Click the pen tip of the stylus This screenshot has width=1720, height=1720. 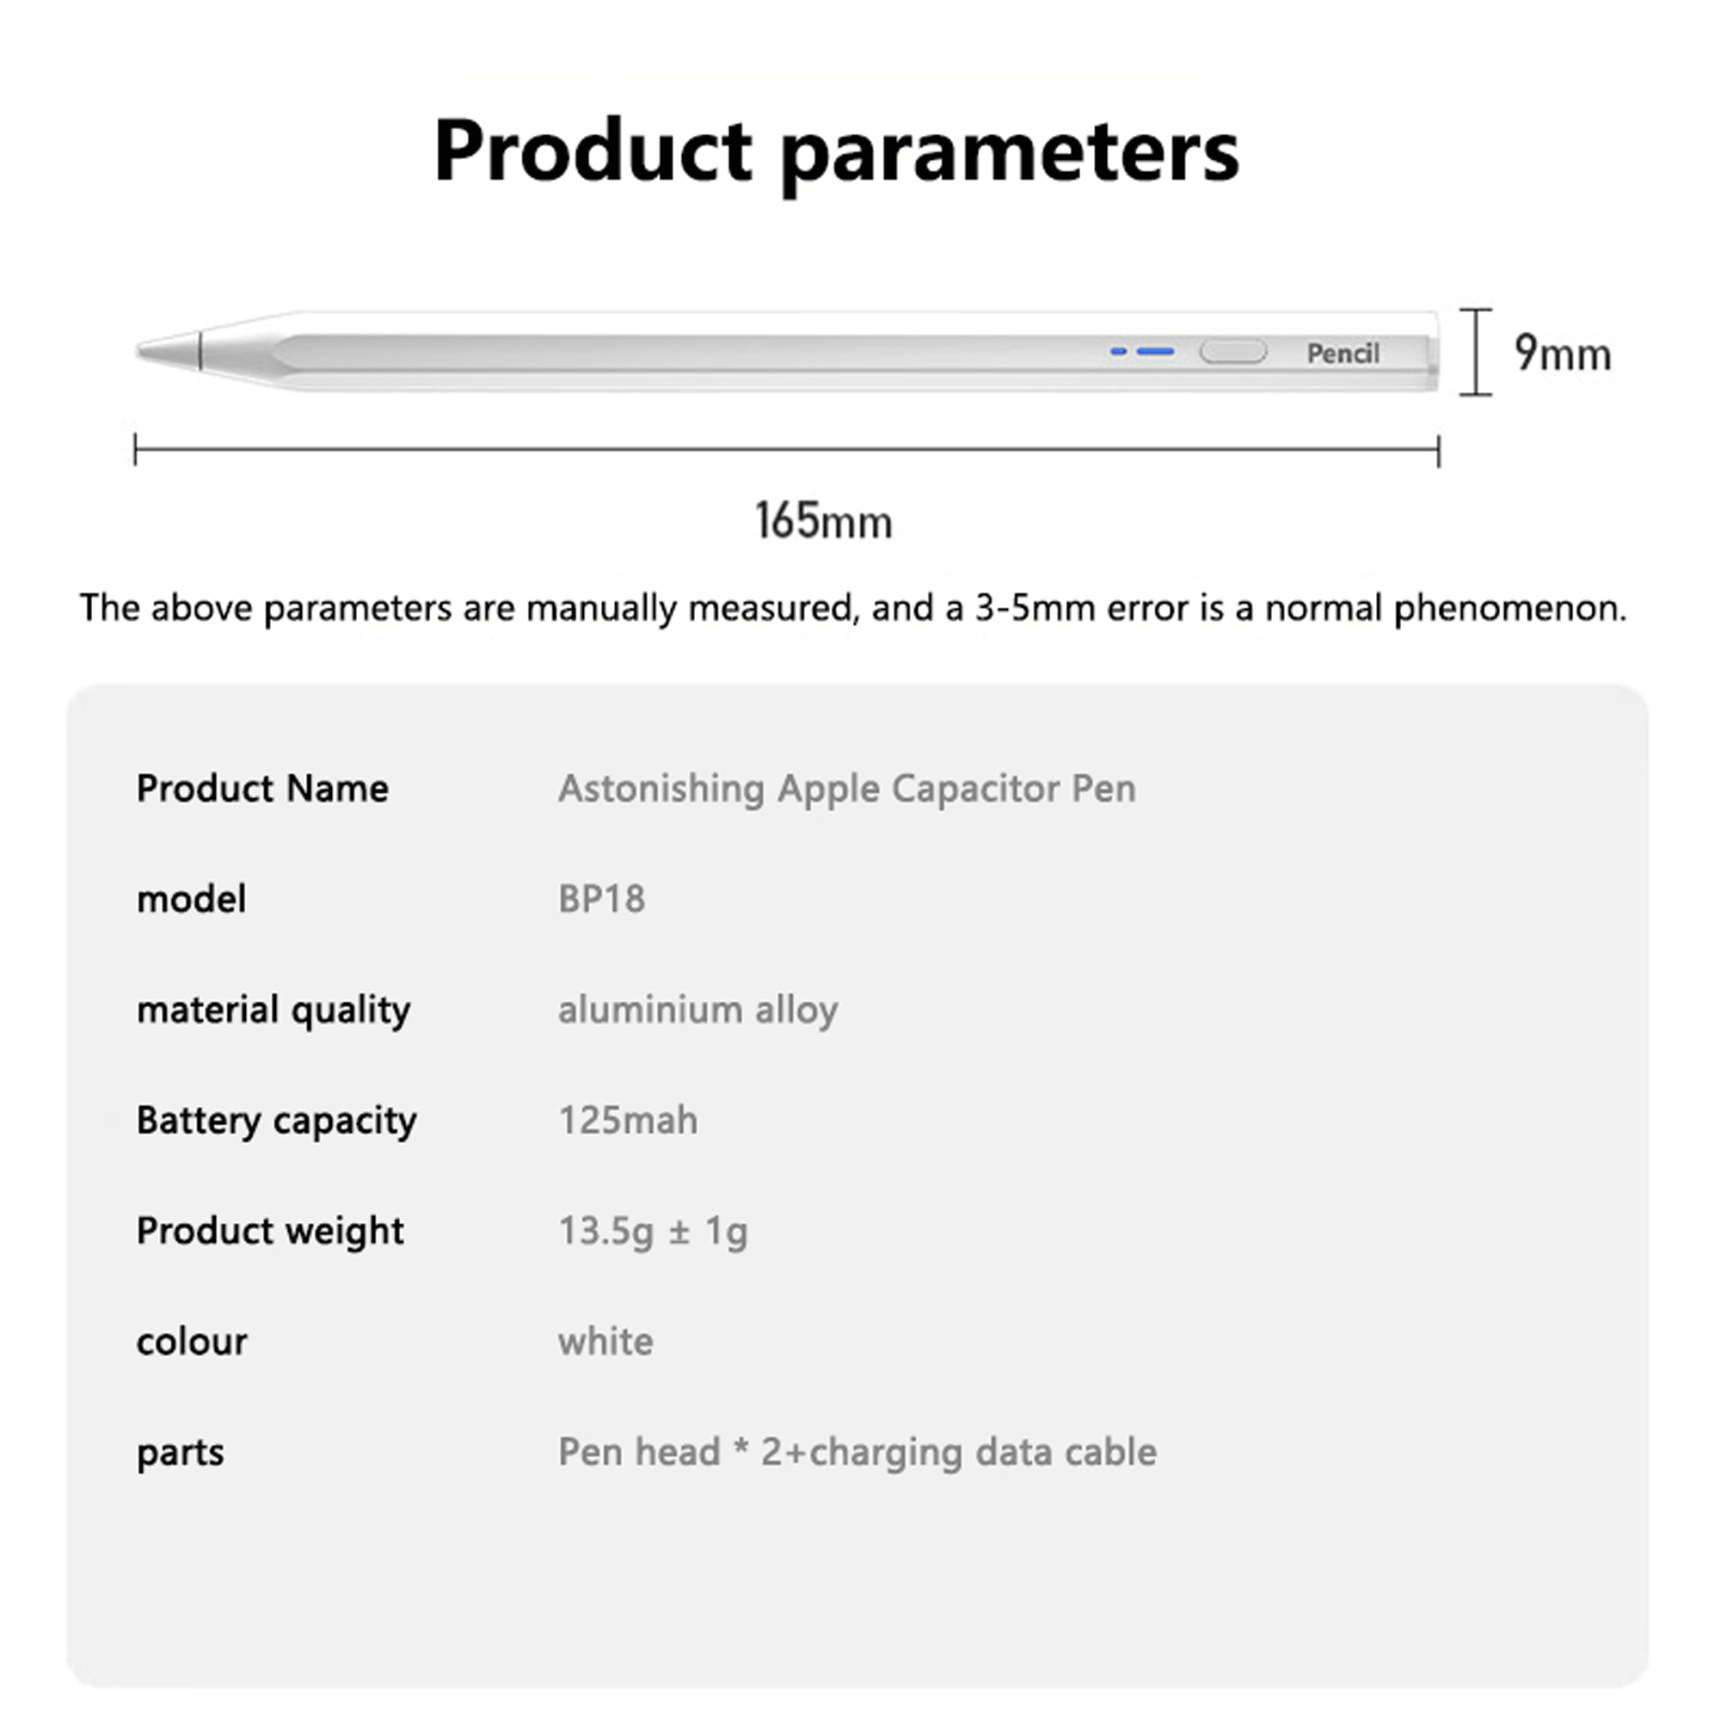[x=168, y=351]
